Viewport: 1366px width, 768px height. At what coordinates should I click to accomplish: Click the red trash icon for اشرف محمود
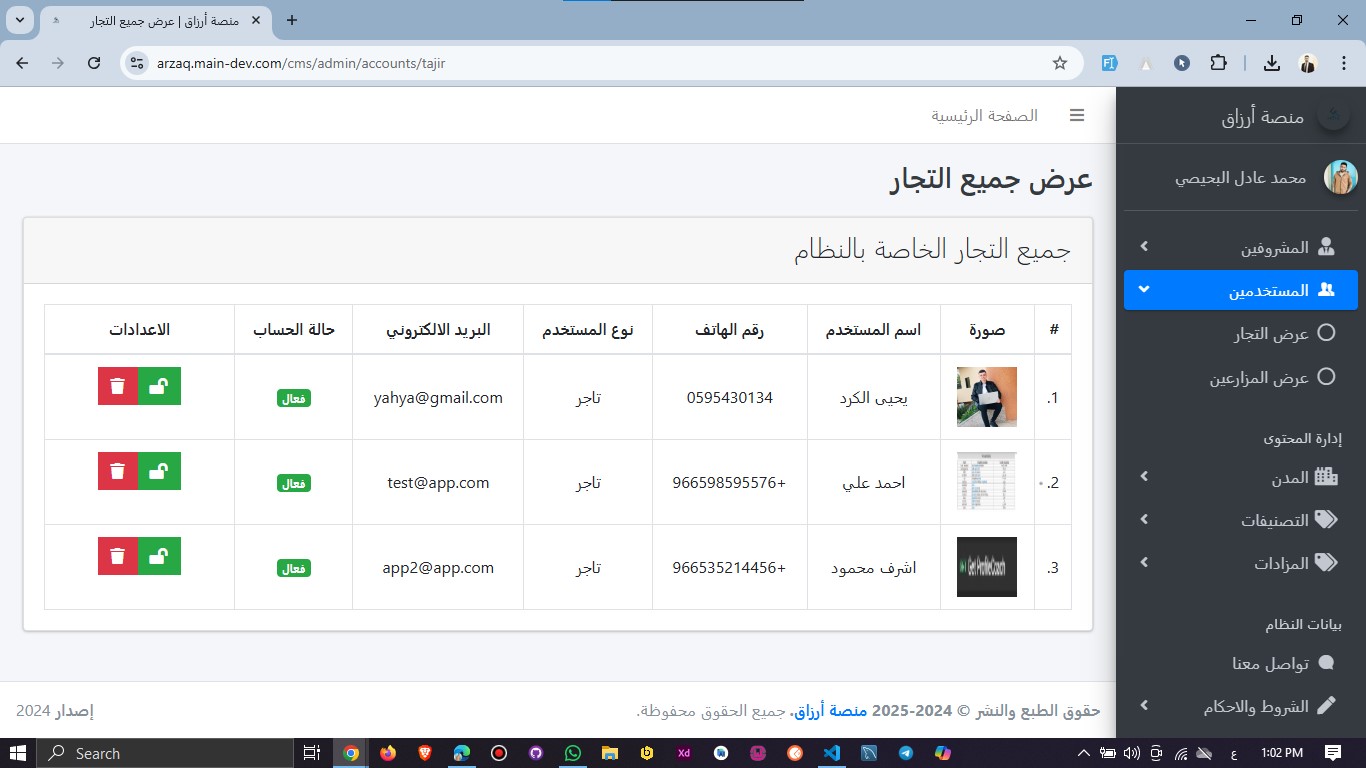[118, 556]
